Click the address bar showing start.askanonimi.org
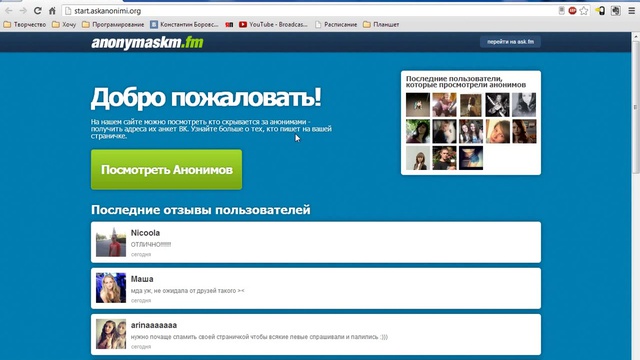The image size is (640, 360). click(x=310, y=11)
